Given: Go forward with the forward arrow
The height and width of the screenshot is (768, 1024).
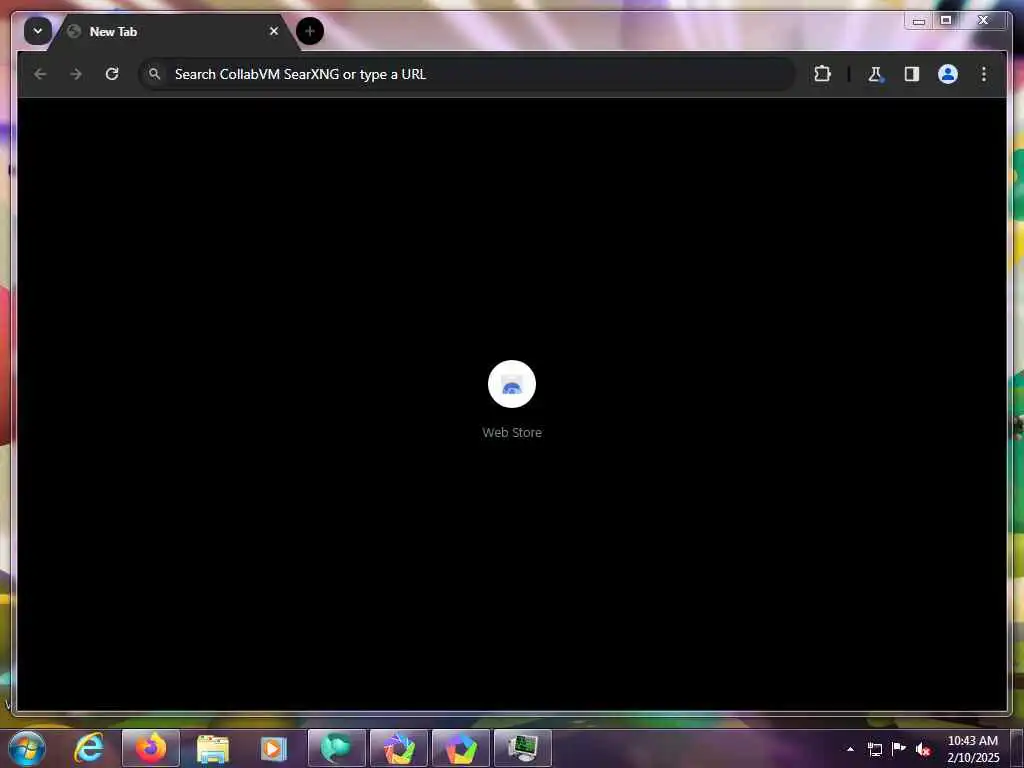Looking at the screenshot, I should (x=76, y=74).
